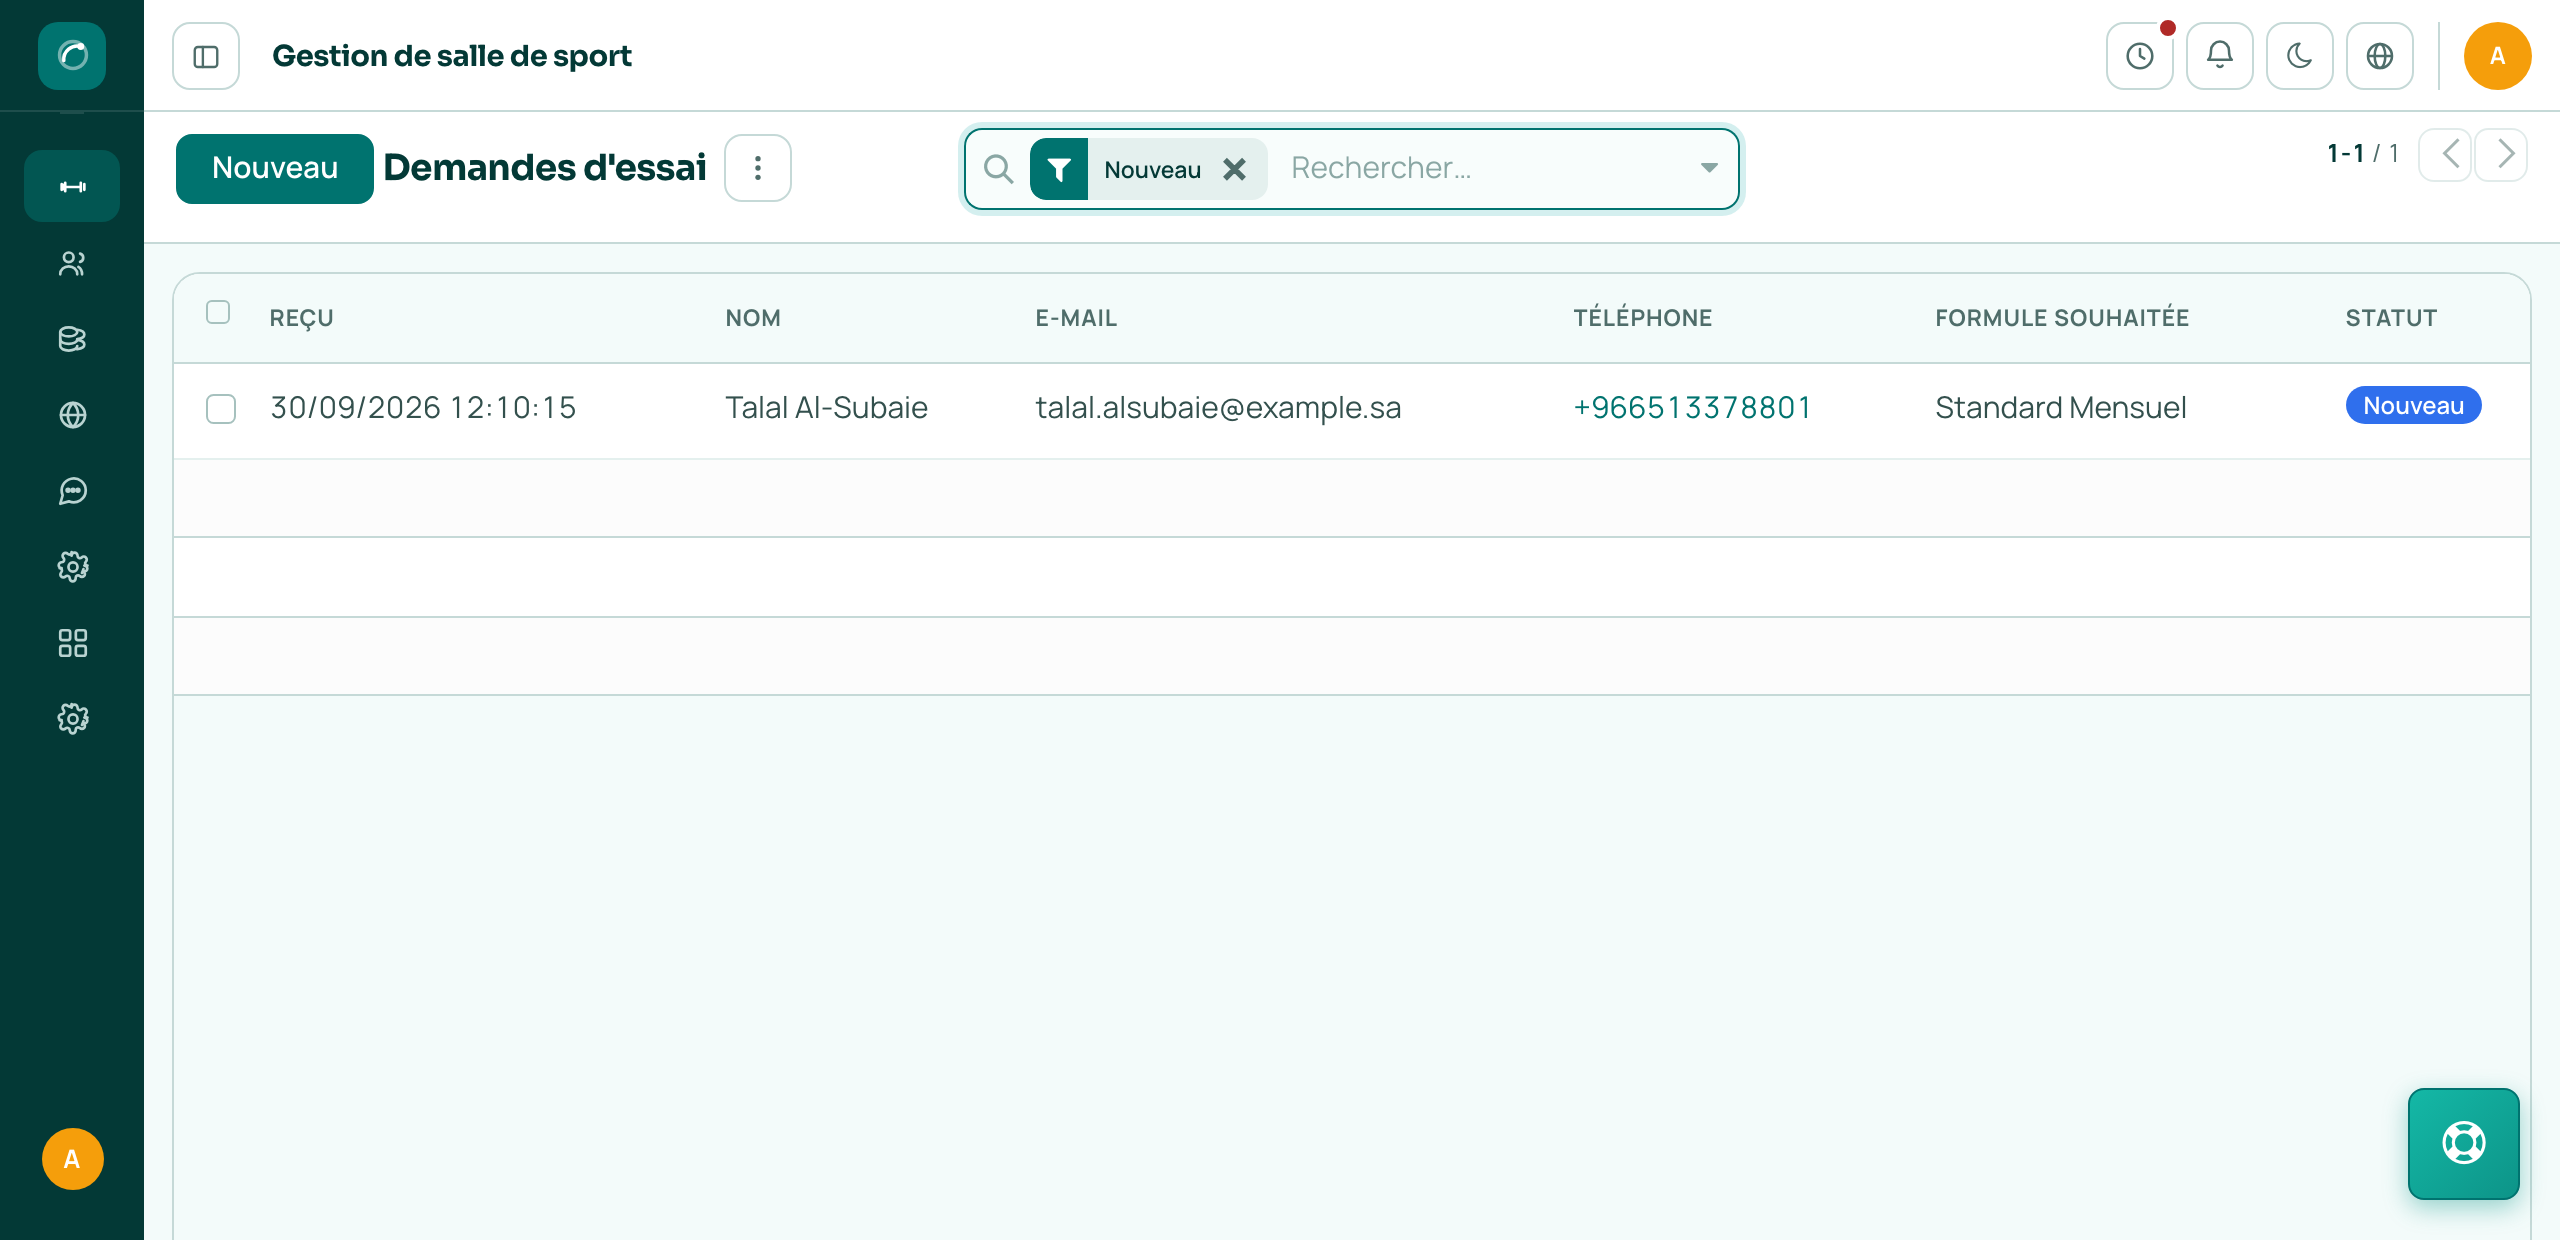Open the lifebuoy help button

coord(2464,1143)
